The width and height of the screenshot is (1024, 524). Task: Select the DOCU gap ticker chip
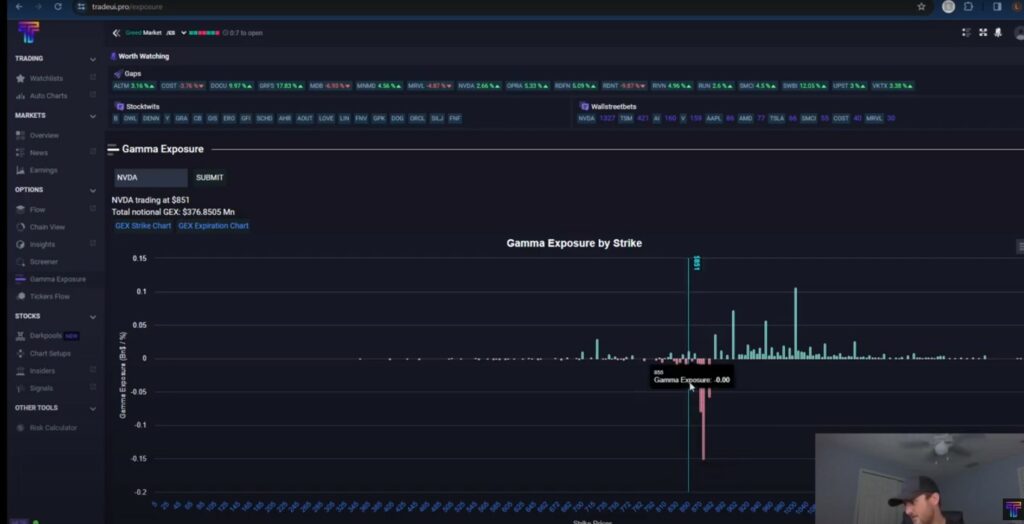232,86
